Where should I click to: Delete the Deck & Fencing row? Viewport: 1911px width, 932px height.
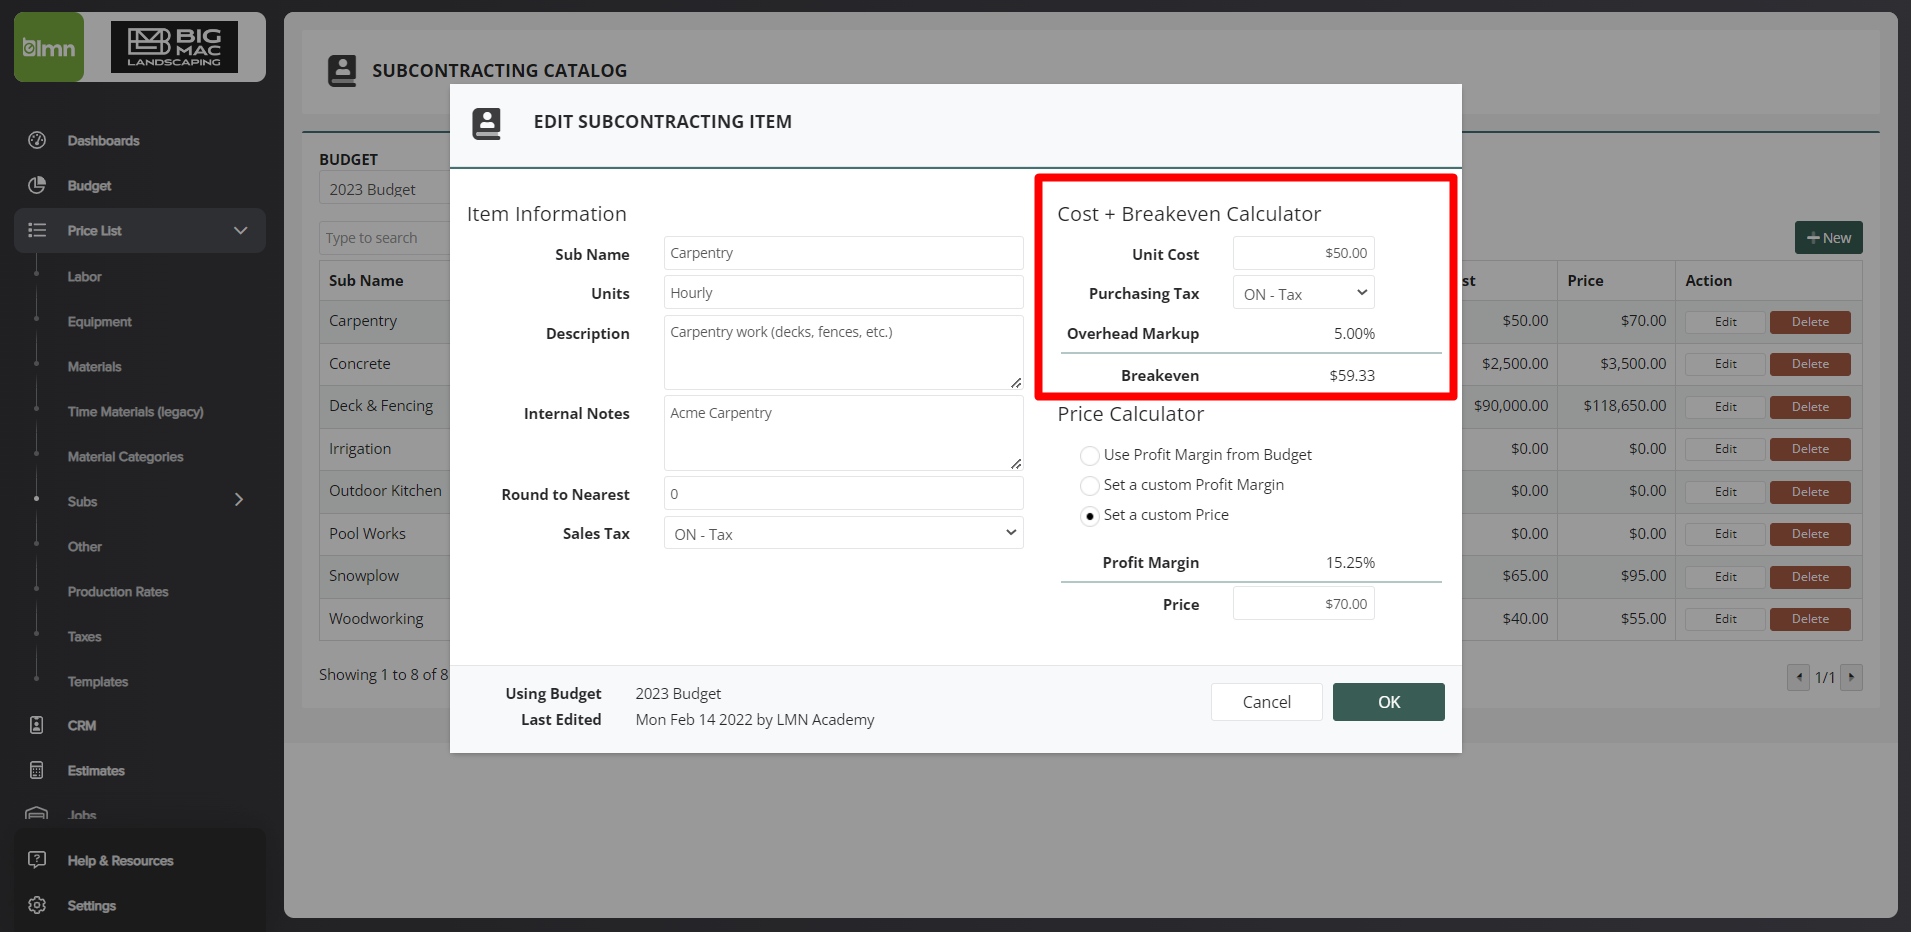1810,407
